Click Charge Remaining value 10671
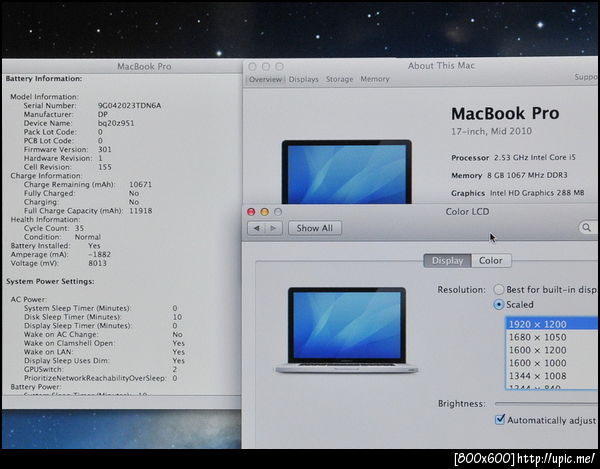Image resolution: width=600 pixels, height=469 pixels. [x=140, y=185]
